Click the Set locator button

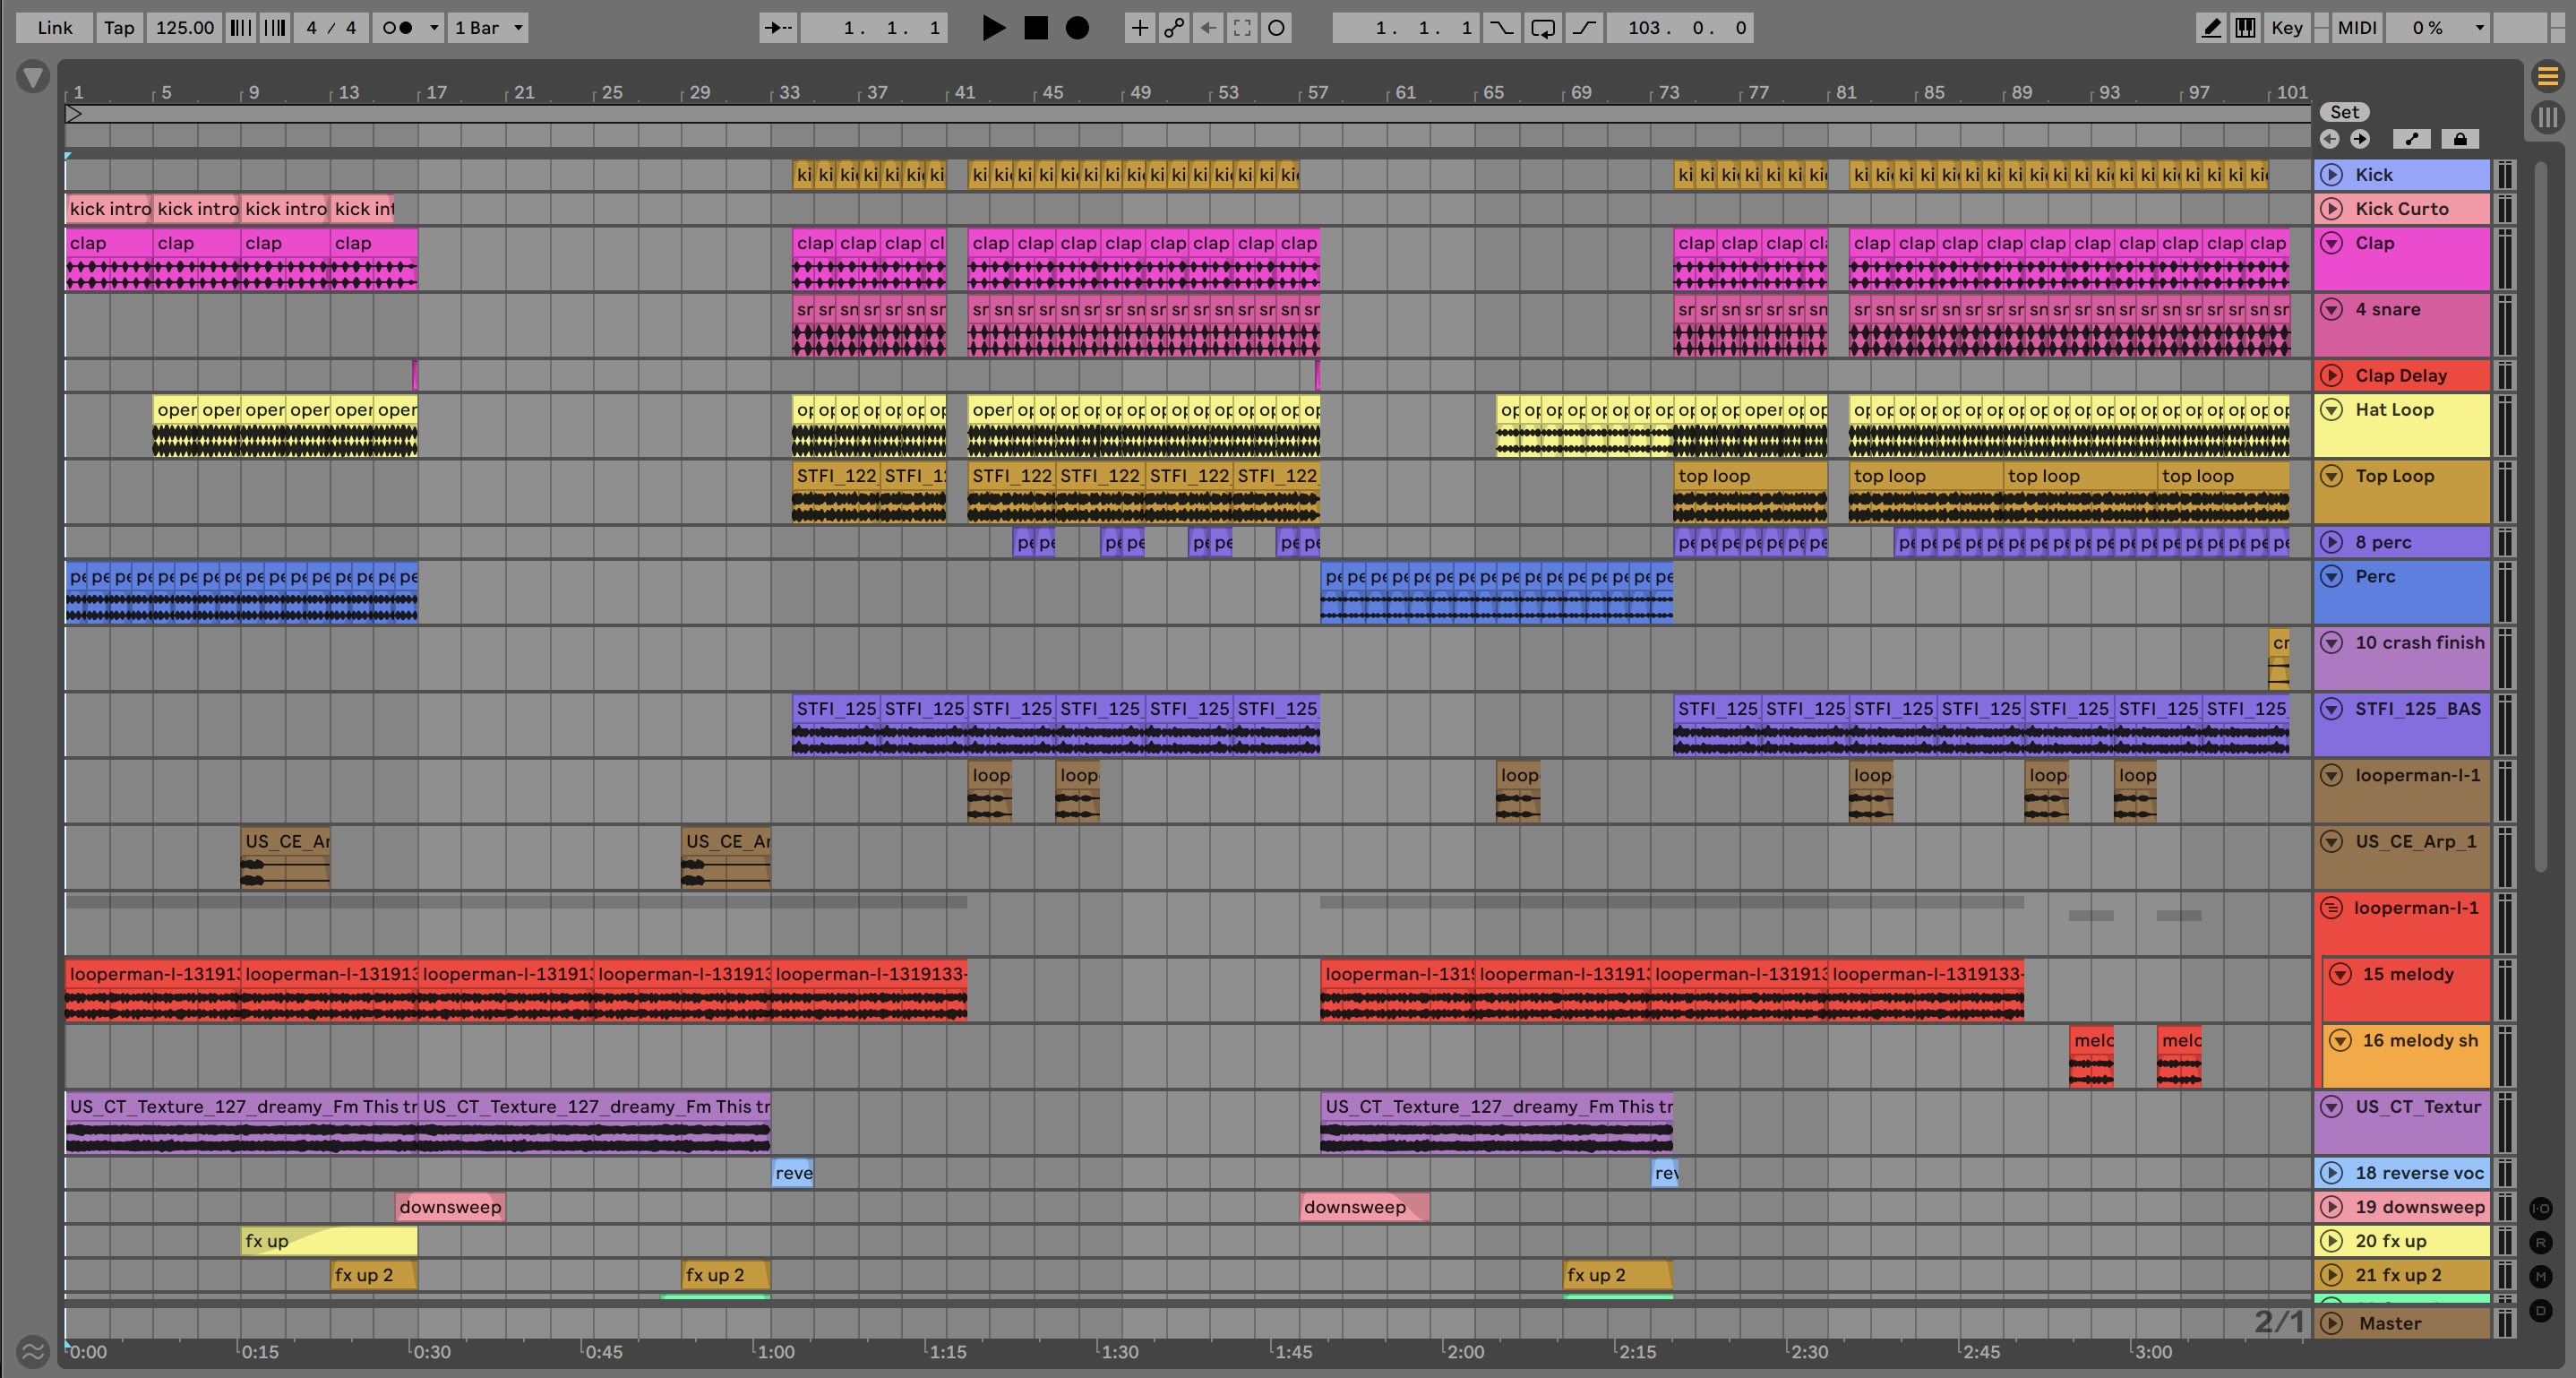click(x=2344, y=112)
